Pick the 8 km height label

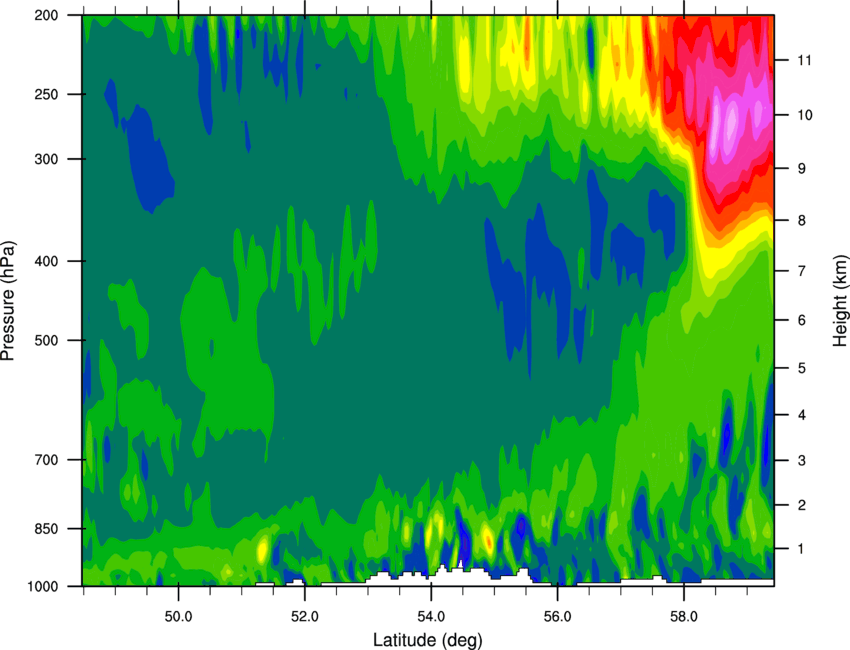802,220
